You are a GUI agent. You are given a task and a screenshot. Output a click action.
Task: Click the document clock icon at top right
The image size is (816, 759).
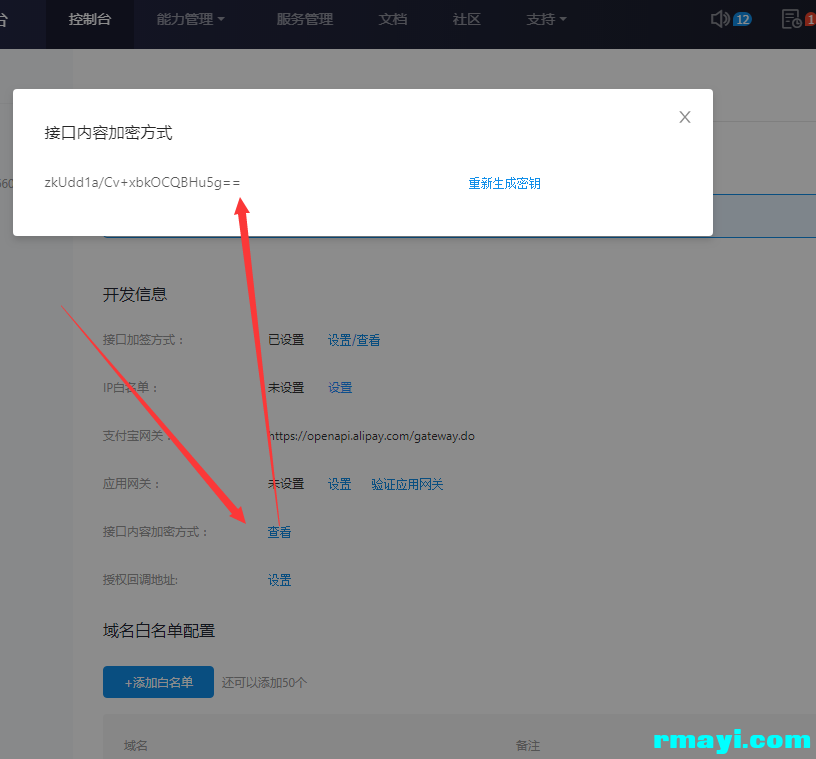791,19
